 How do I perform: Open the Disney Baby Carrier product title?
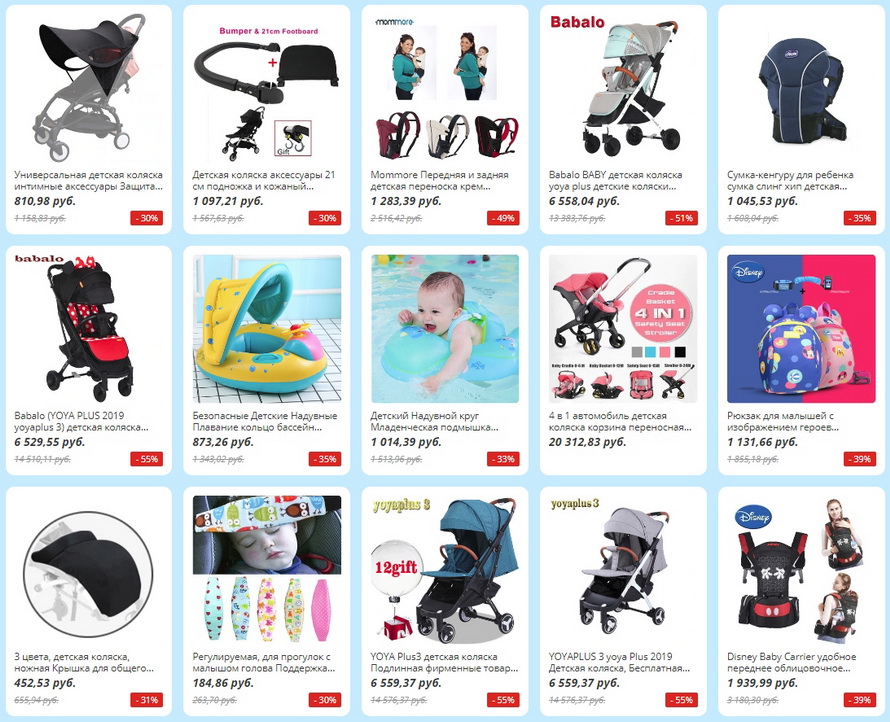(x=792, y=662)
